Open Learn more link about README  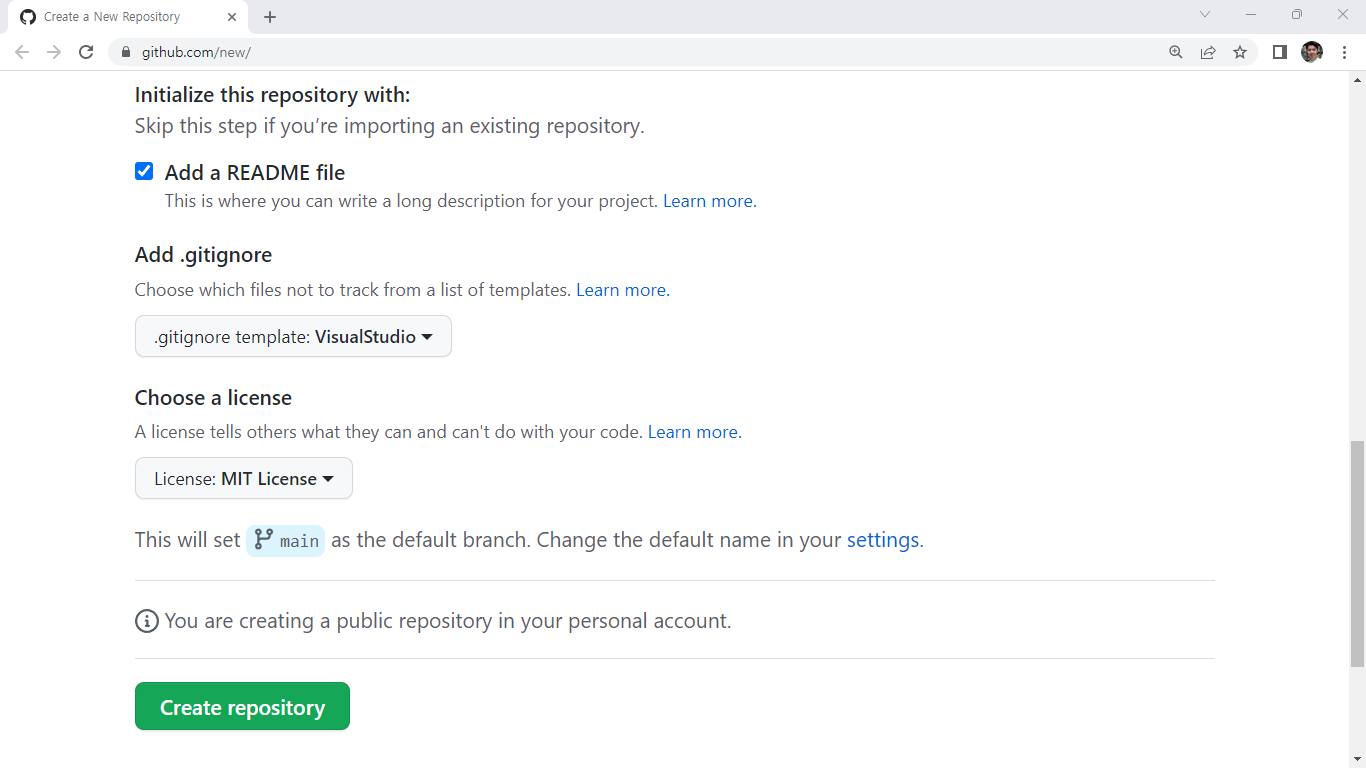point(709,201)
